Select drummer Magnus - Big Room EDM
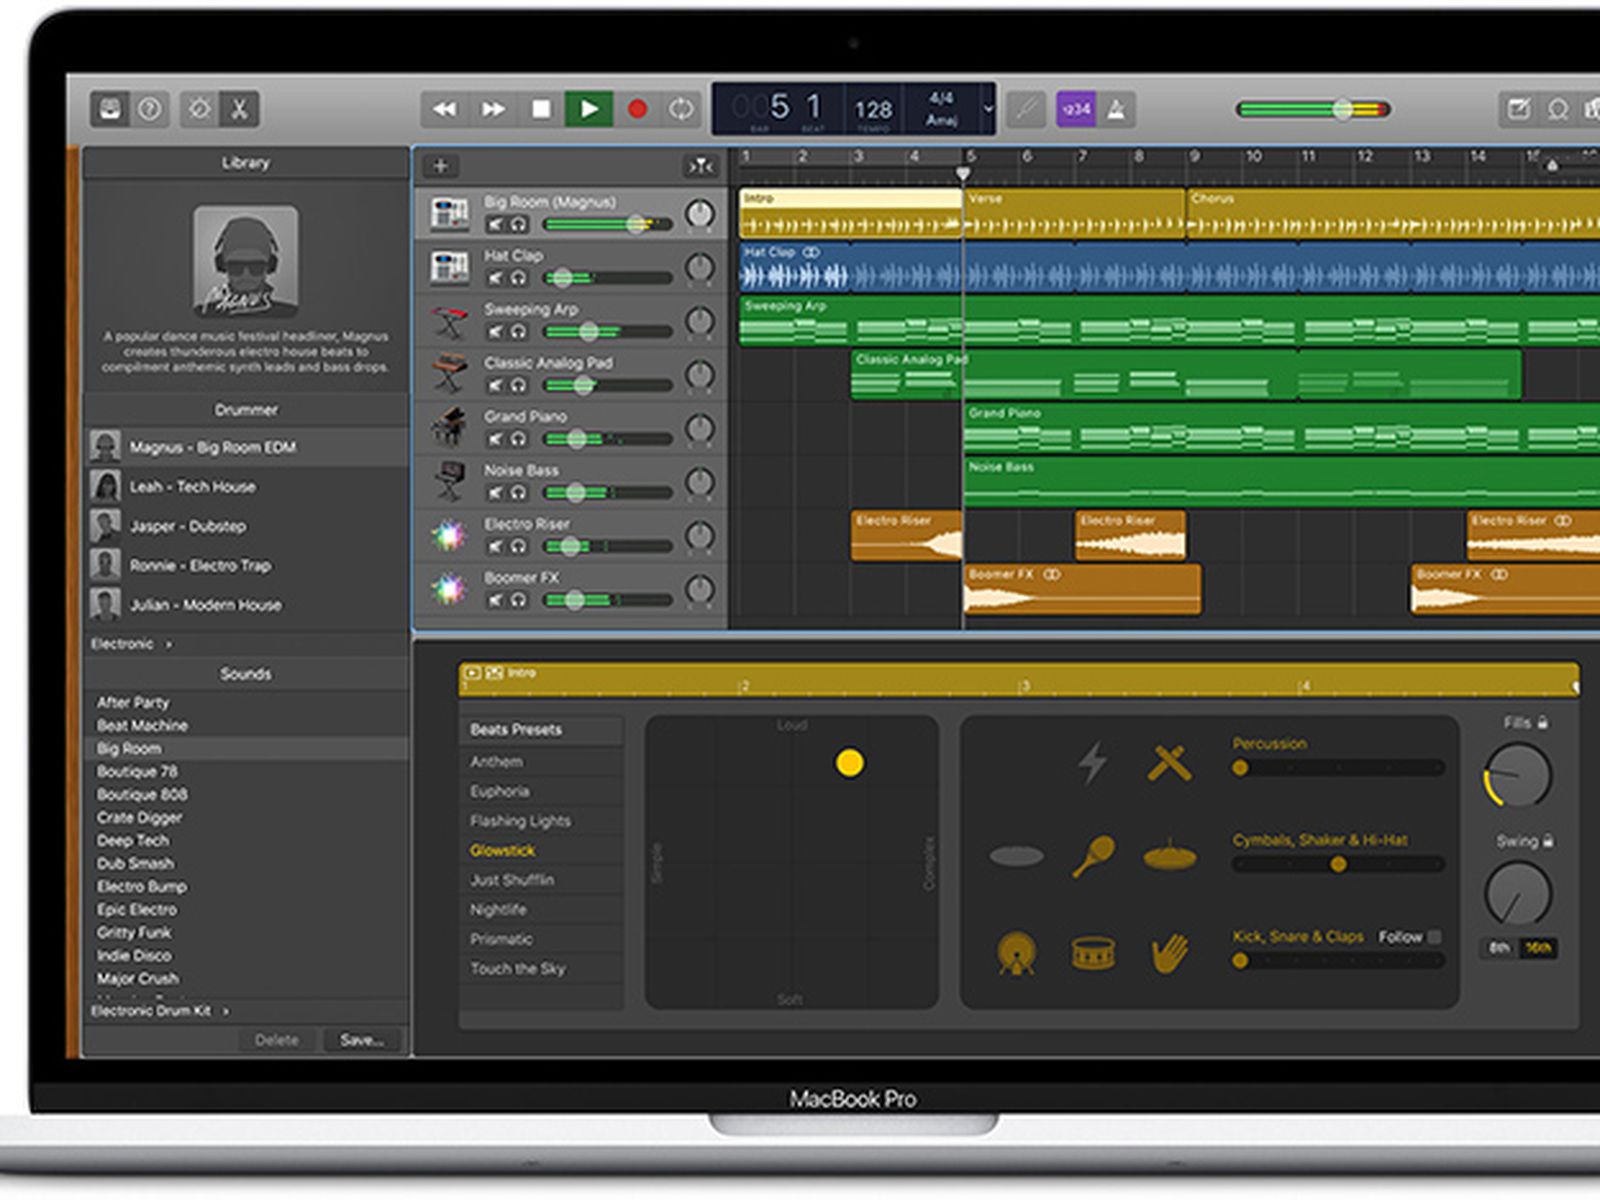1600x1200 pixels. click(245, 447)
